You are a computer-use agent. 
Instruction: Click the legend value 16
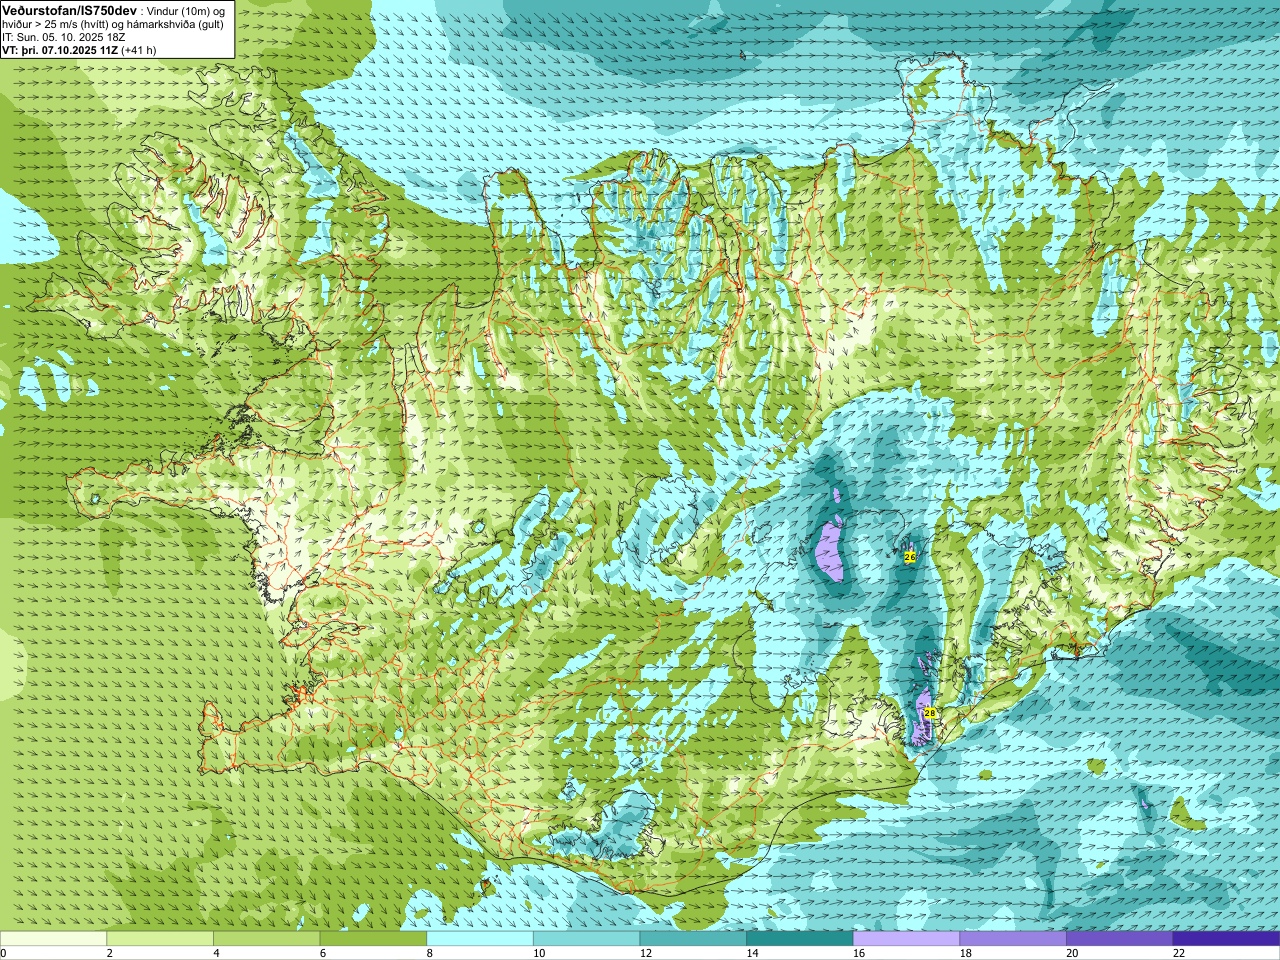[859, 953]
